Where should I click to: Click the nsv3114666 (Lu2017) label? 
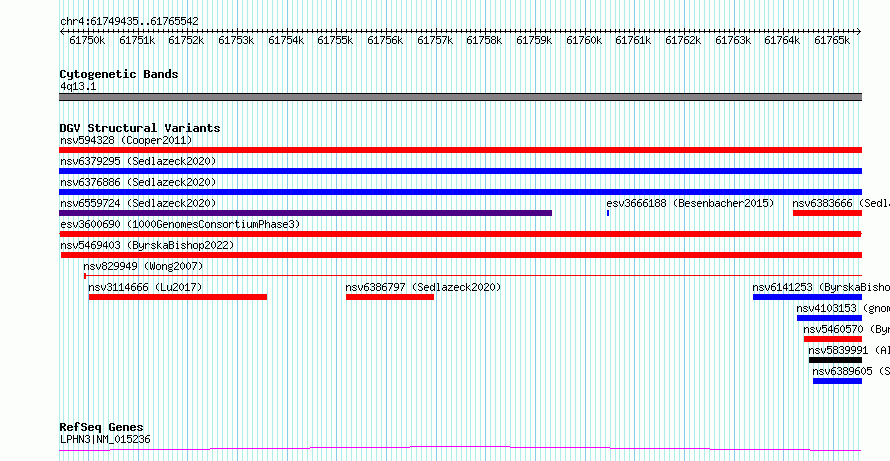[145, 287]
